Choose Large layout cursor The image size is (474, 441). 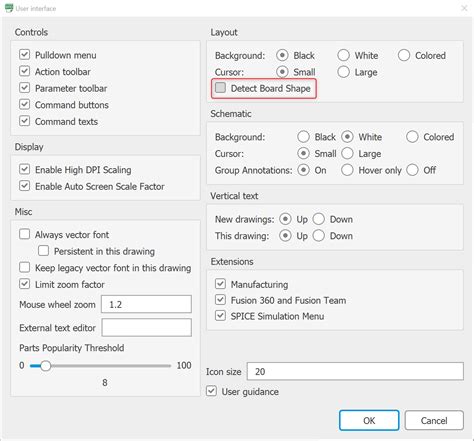[x=343, y=72]
